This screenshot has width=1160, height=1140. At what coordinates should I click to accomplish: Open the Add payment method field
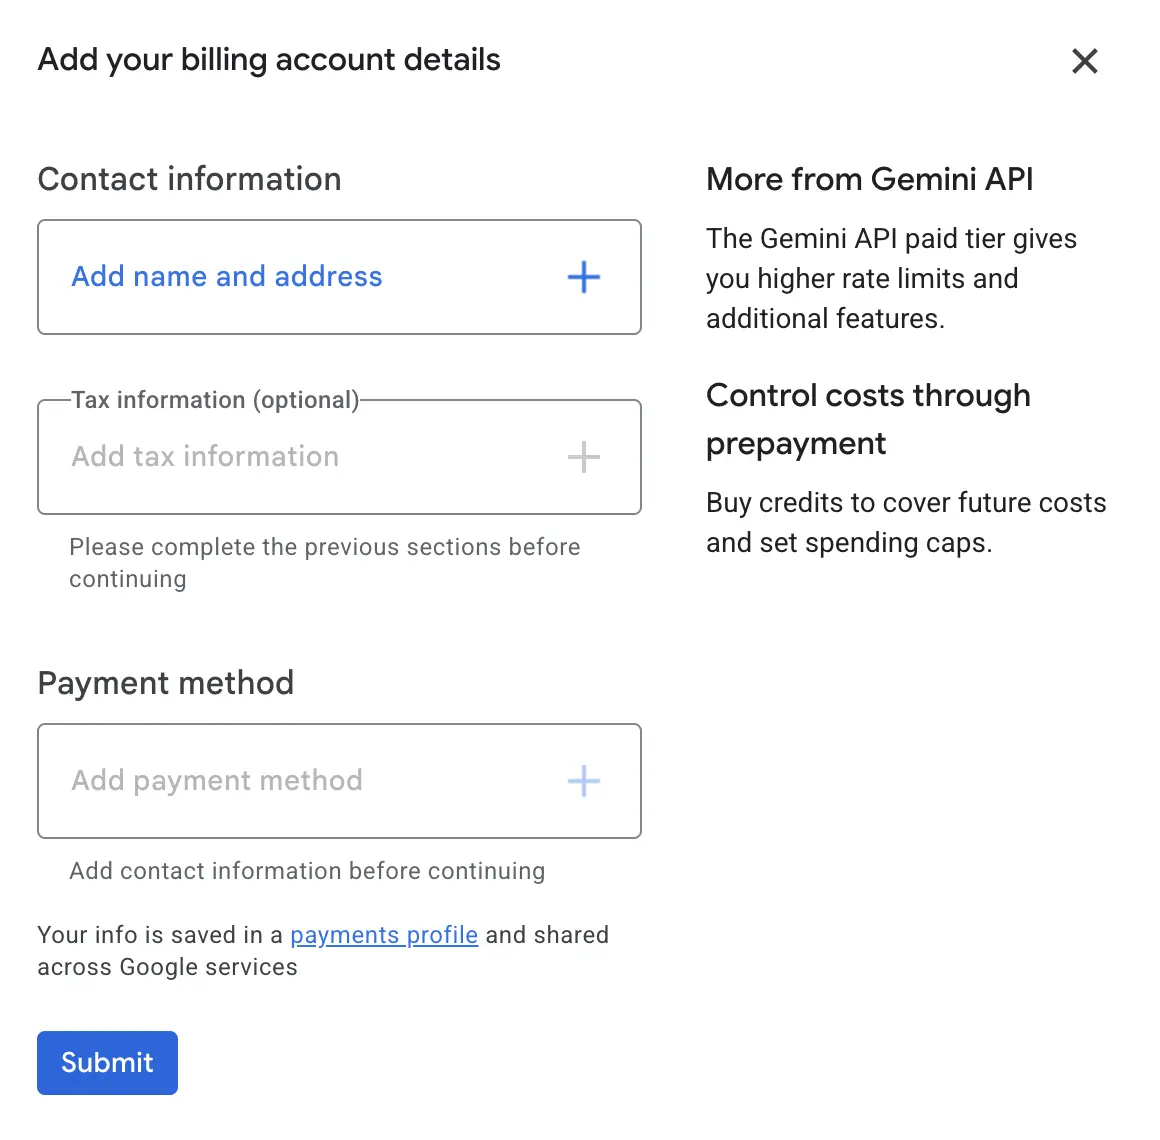coord(340,781)
